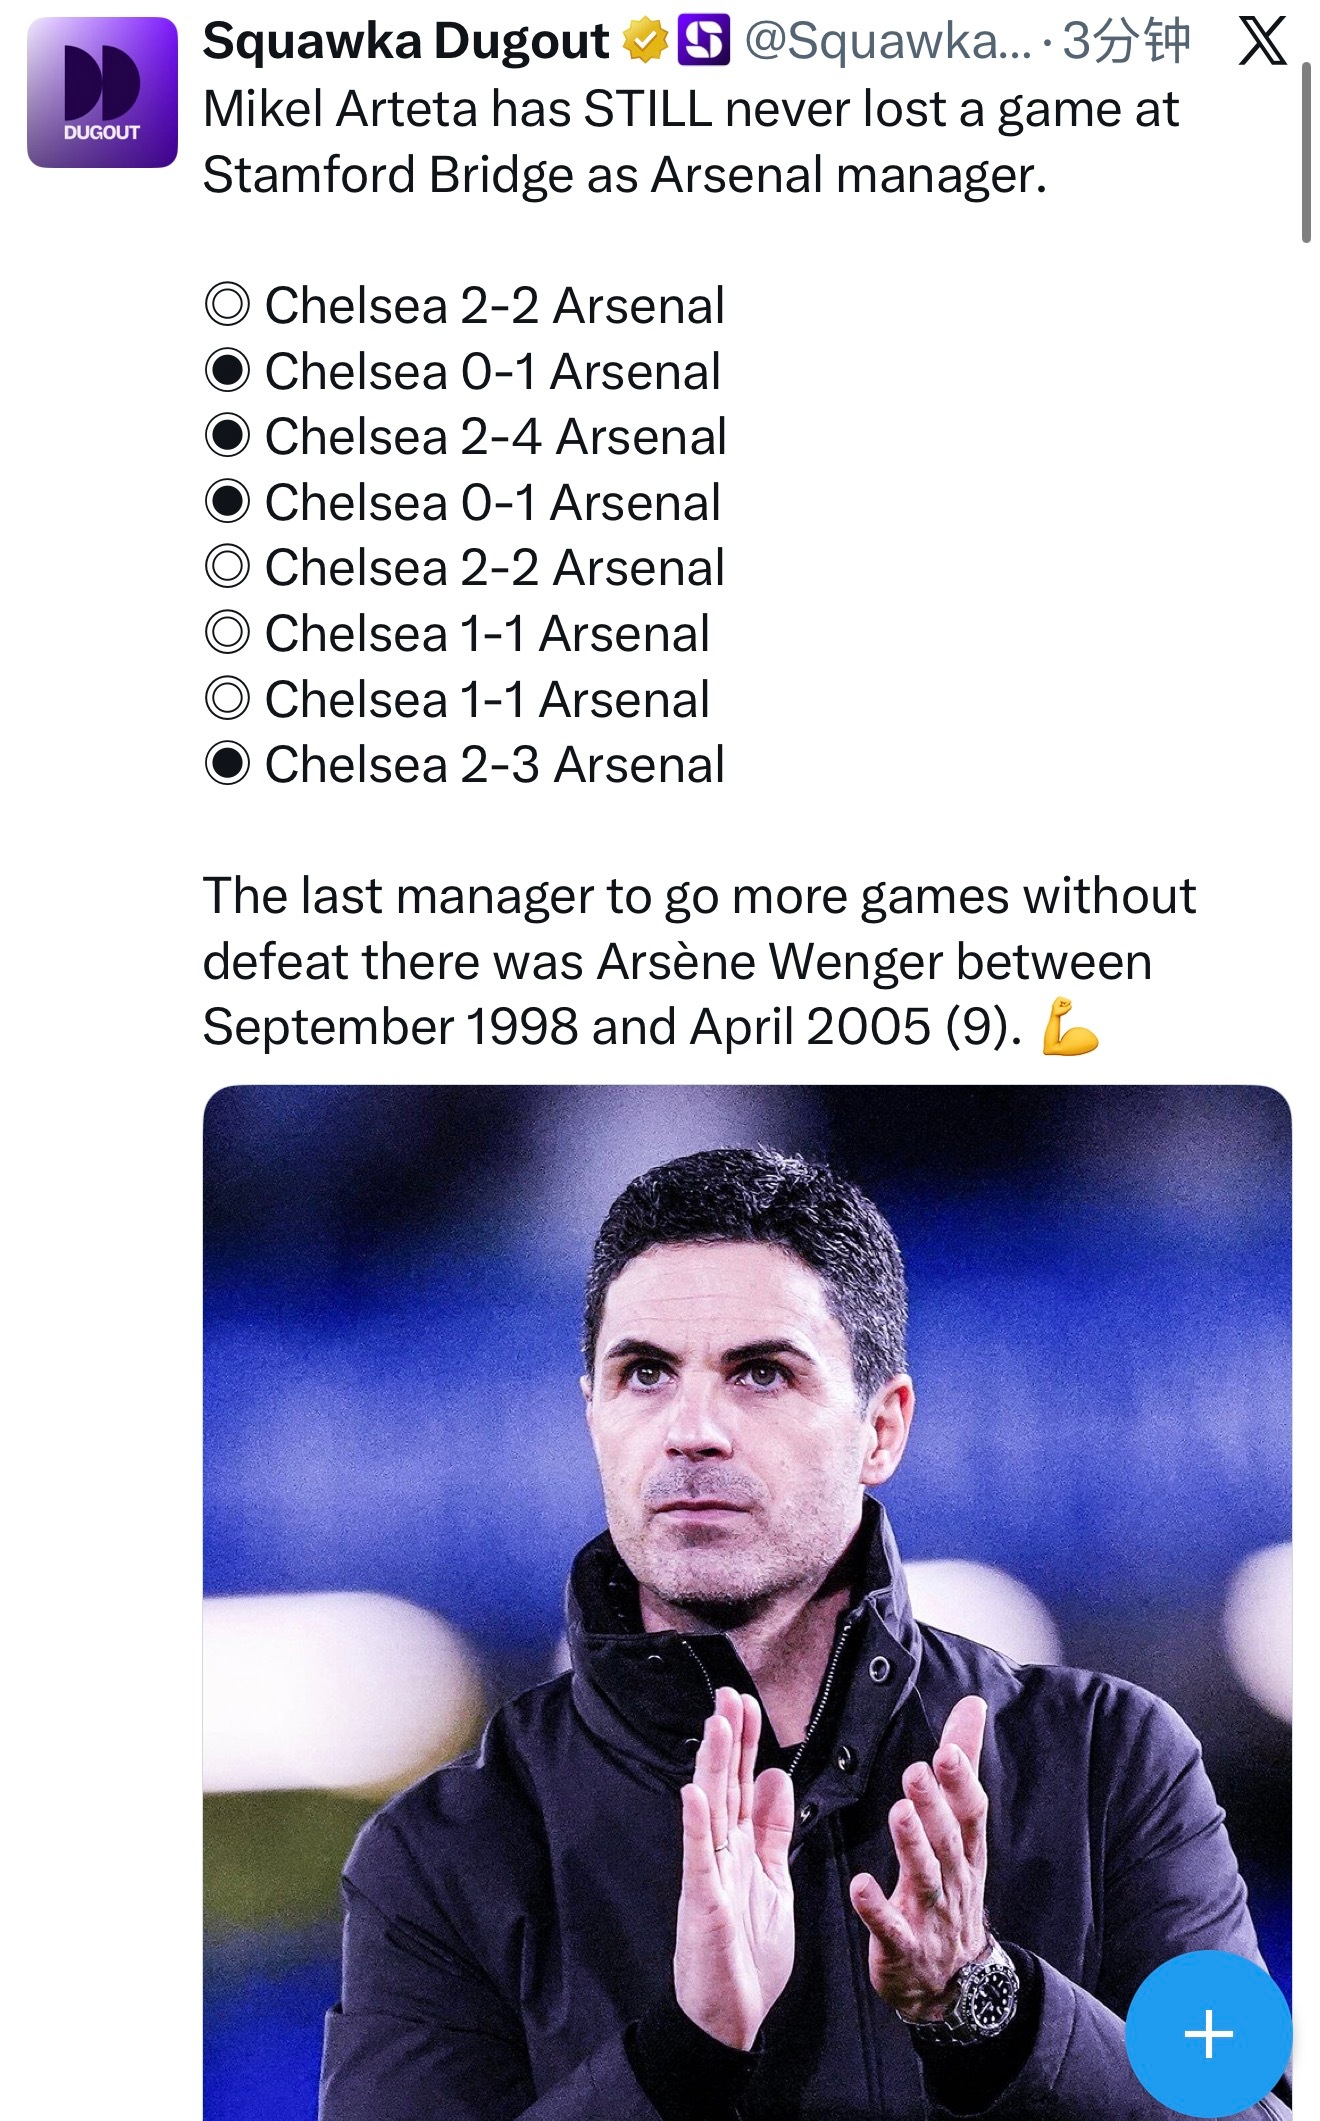Open the Mikel Arteta photo
1320x2121 pixels.
pyautogui.click(x=746, y=1600)
